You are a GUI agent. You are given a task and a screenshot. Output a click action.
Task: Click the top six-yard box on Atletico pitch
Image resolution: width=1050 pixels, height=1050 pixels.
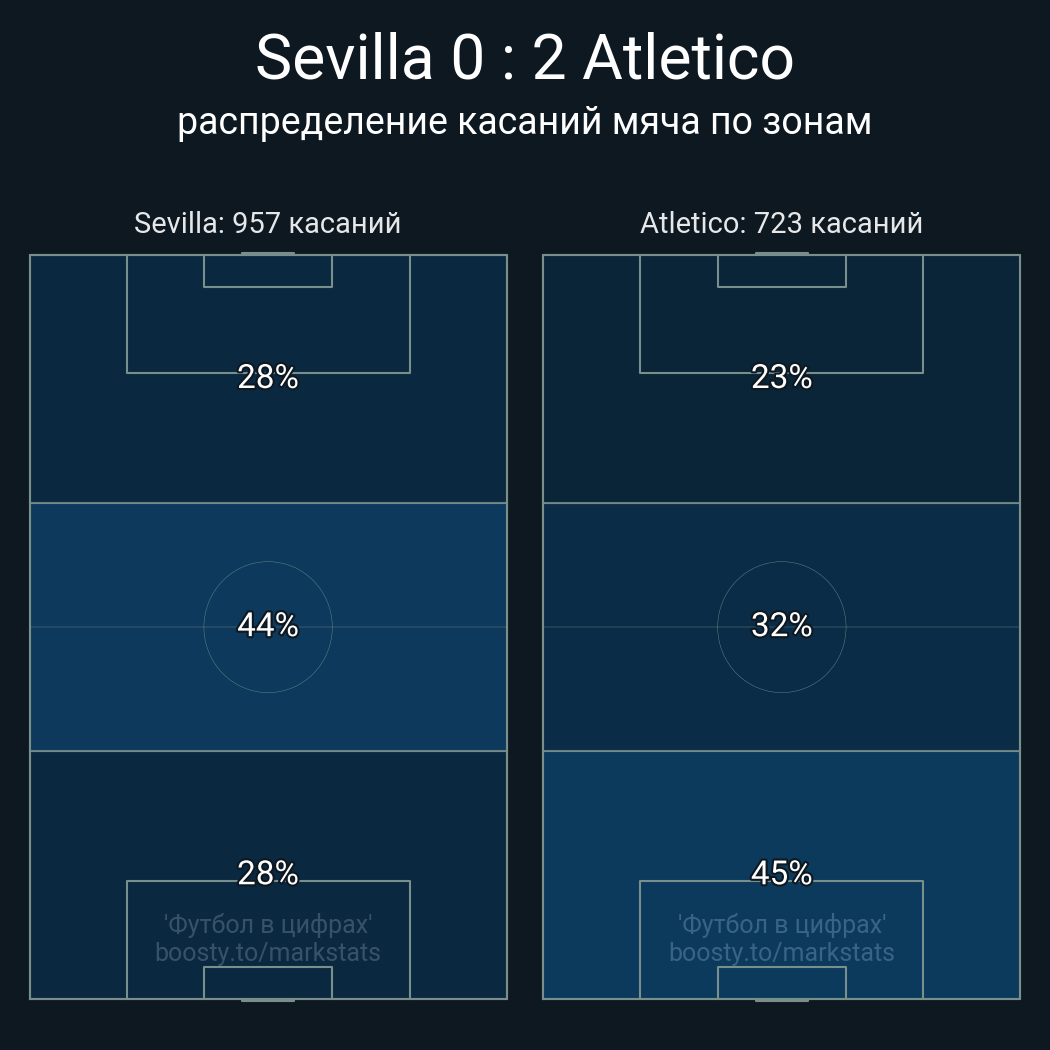[781, 271]
